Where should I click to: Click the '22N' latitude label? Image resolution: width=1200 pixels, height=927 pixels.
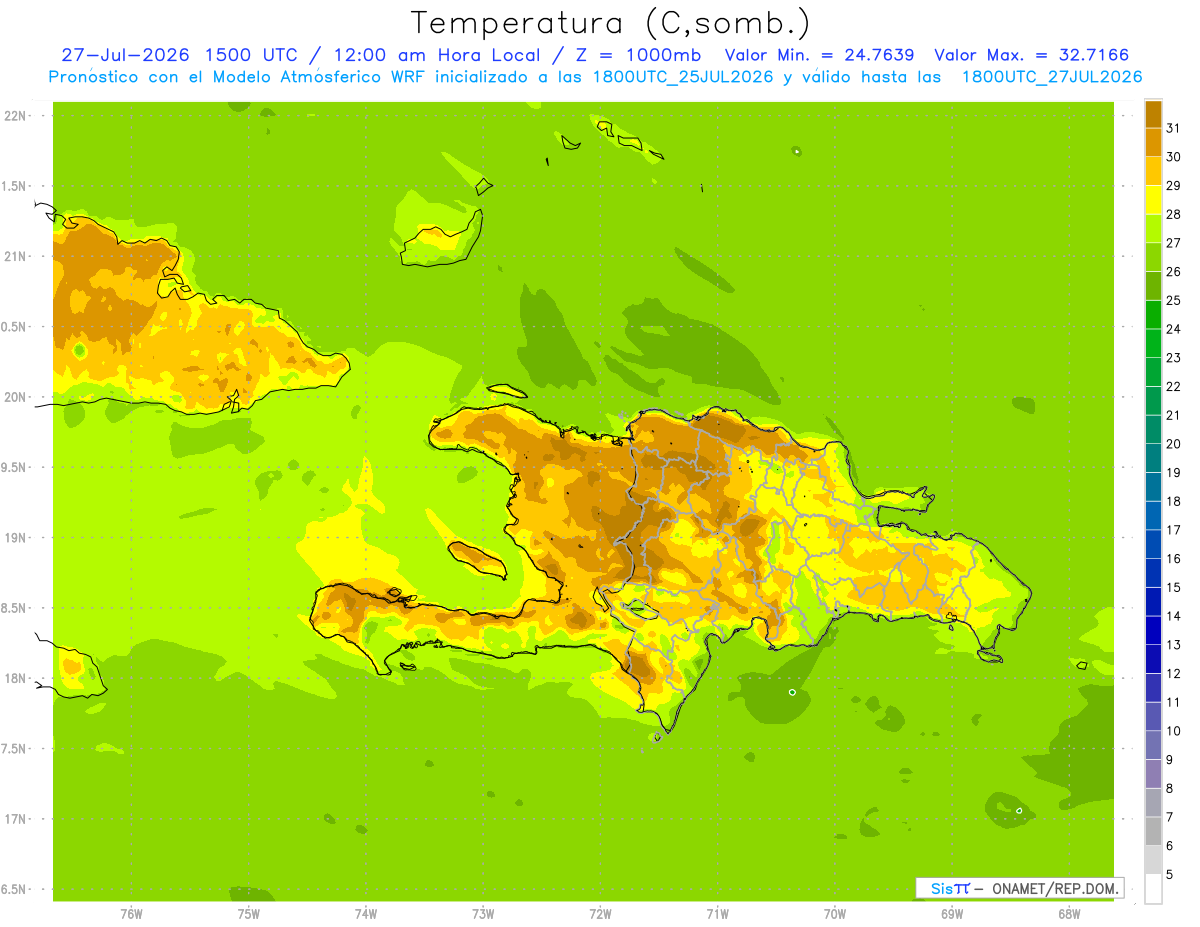[x=16, y=116]
